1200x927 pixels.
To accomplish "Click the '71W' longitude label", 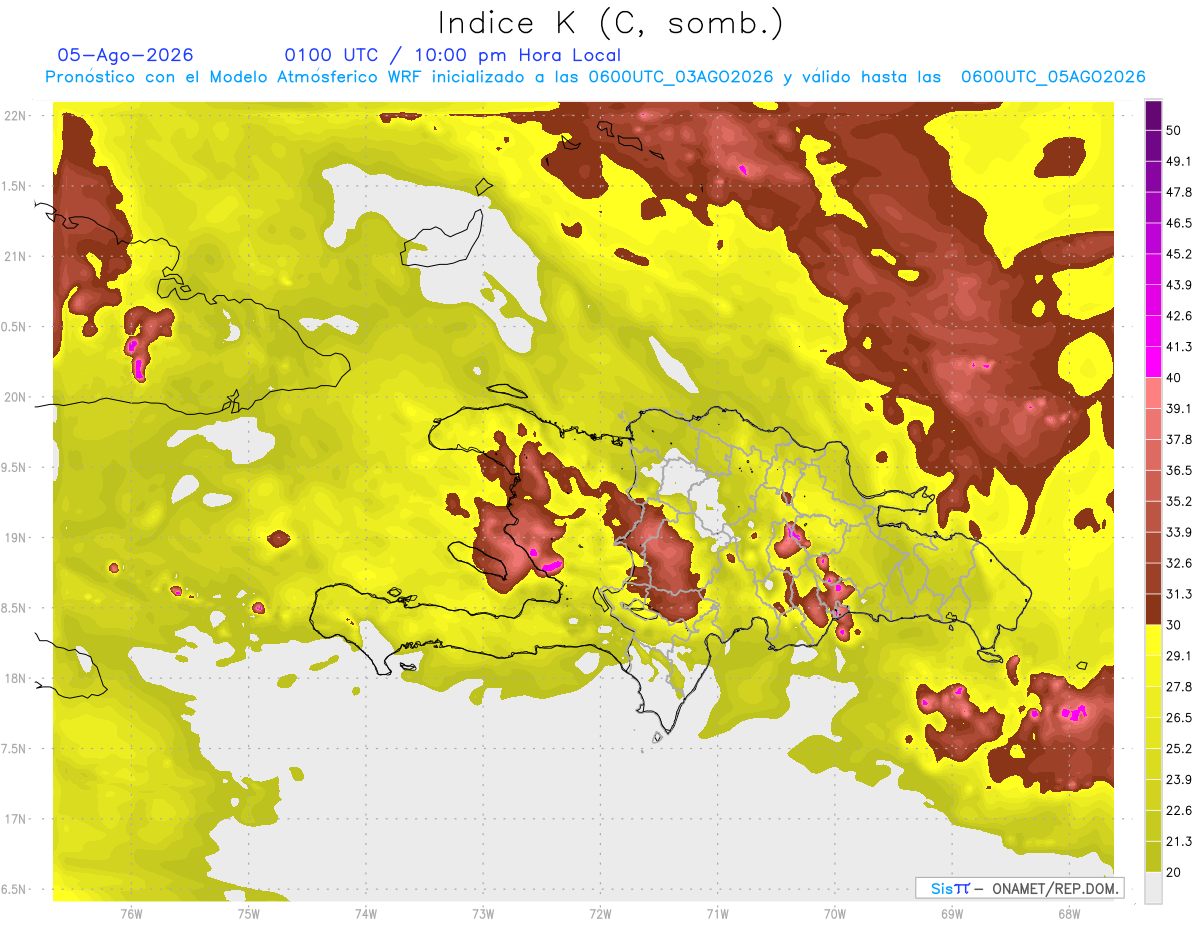I will coord(717,913).
